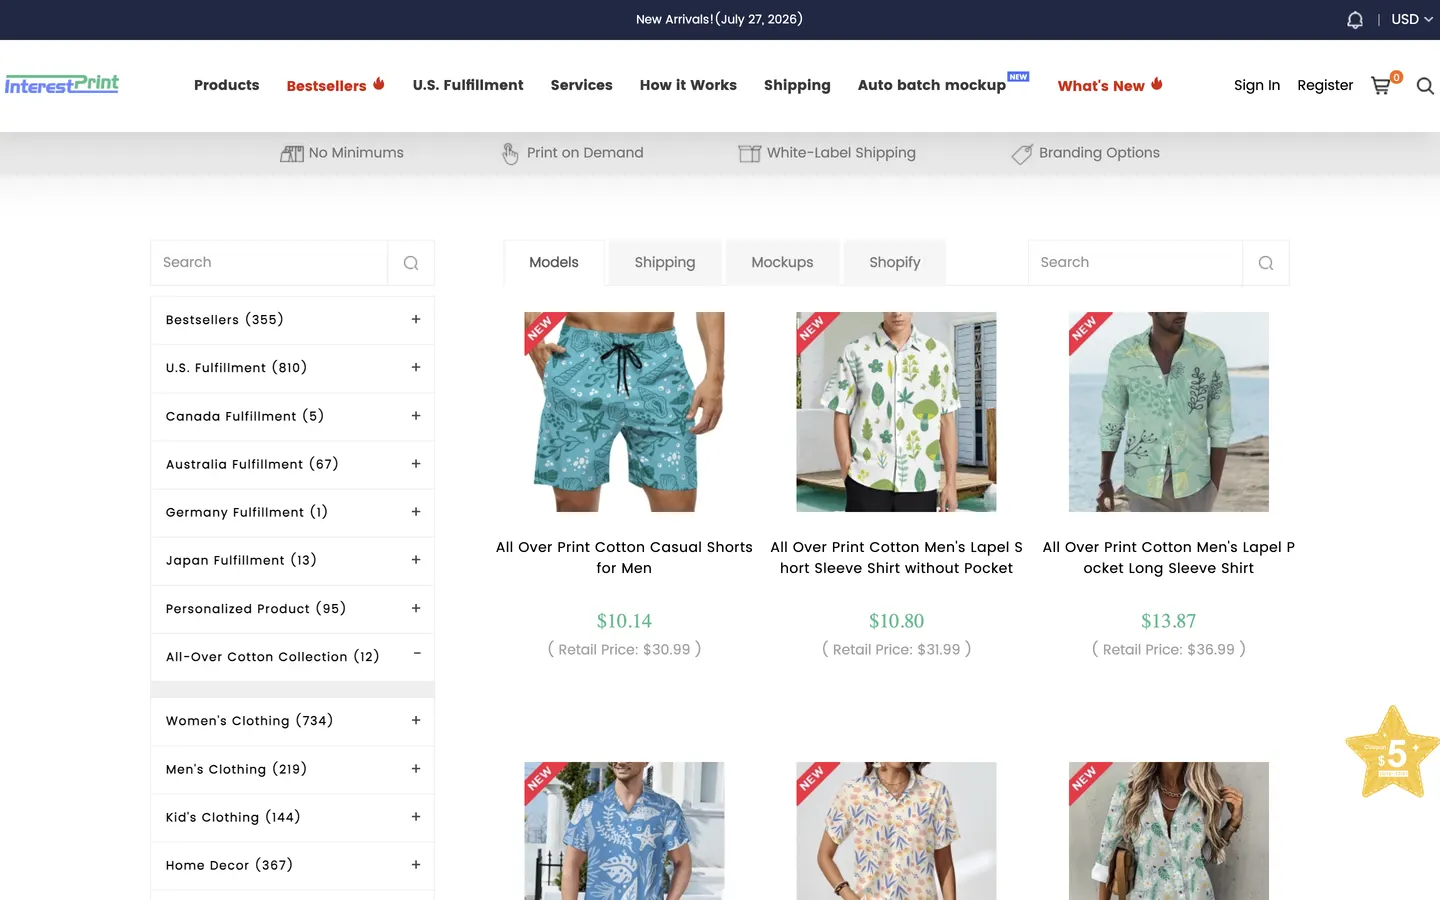Open the teal casual shorts product image

click(x=624, y=412)
